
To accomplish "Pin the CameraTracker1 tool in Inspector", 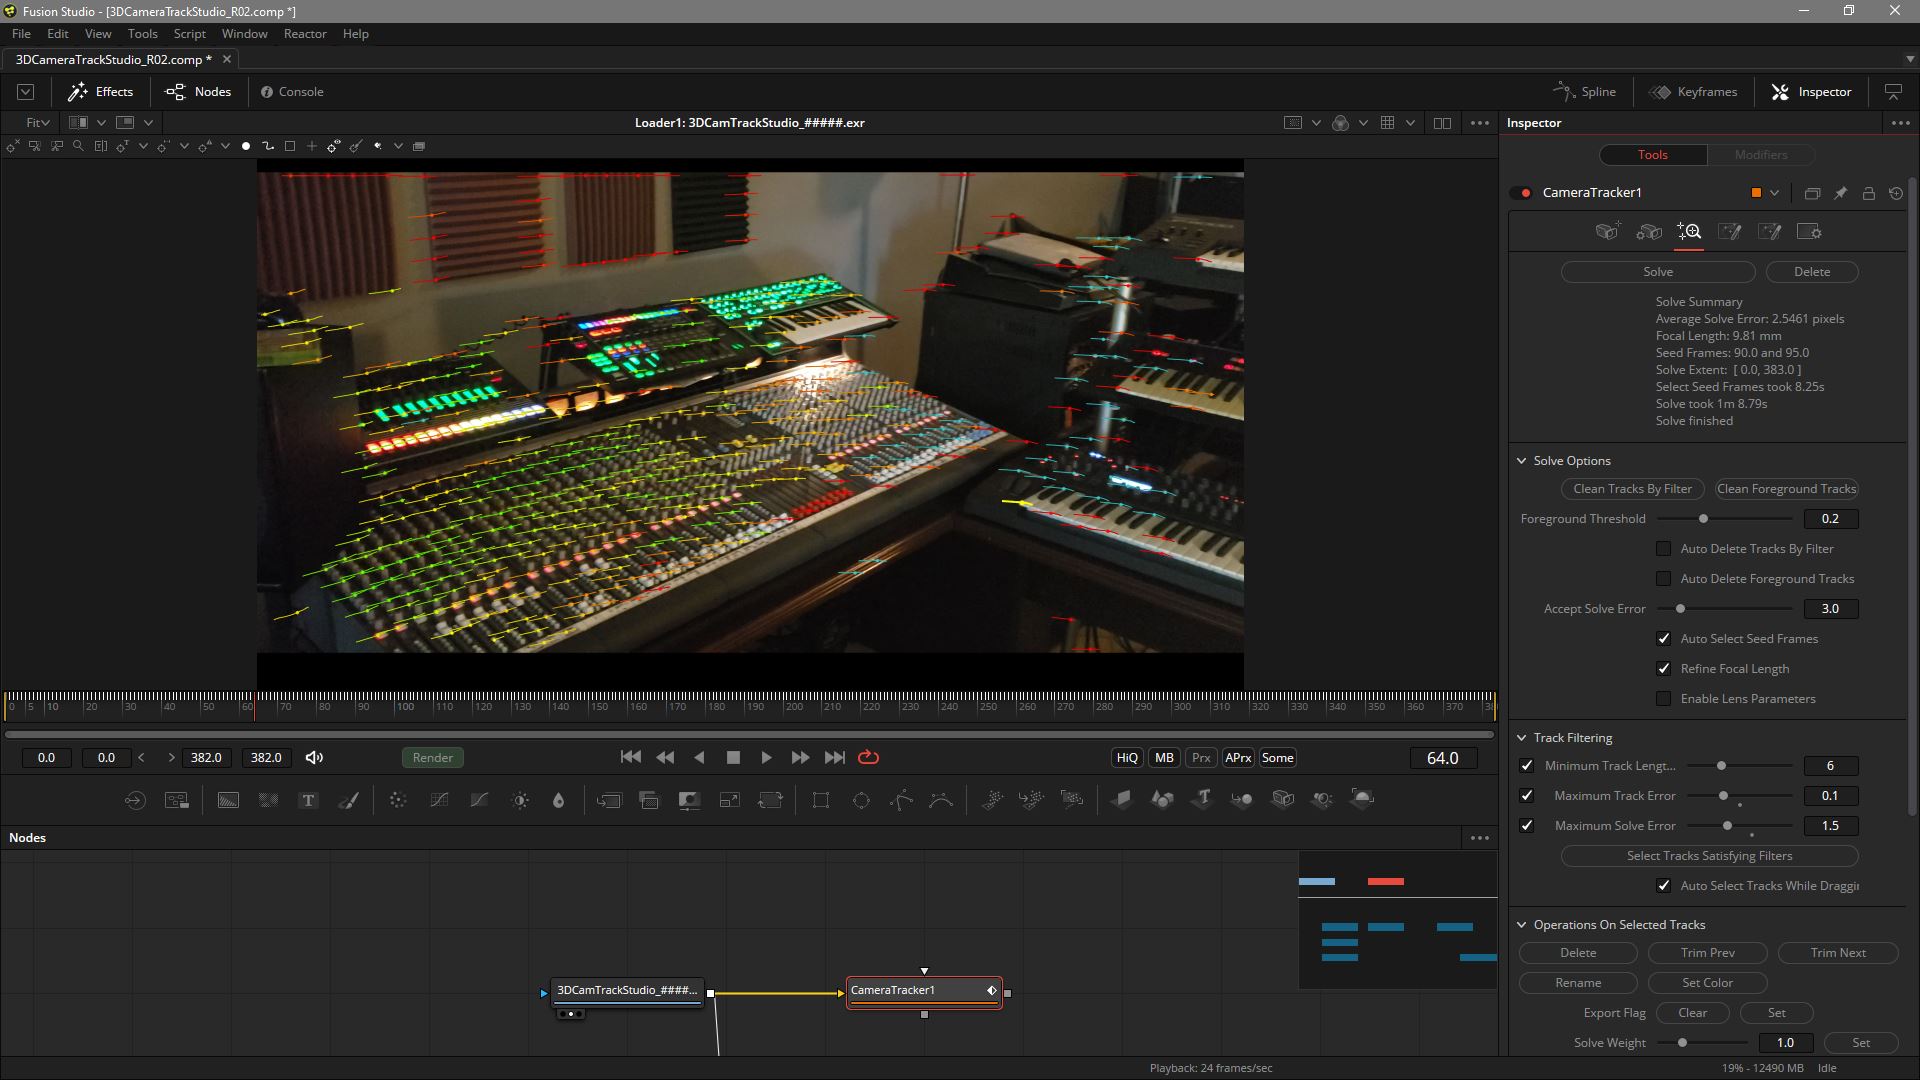I will pyautogui.click(x=1840, y=193).
